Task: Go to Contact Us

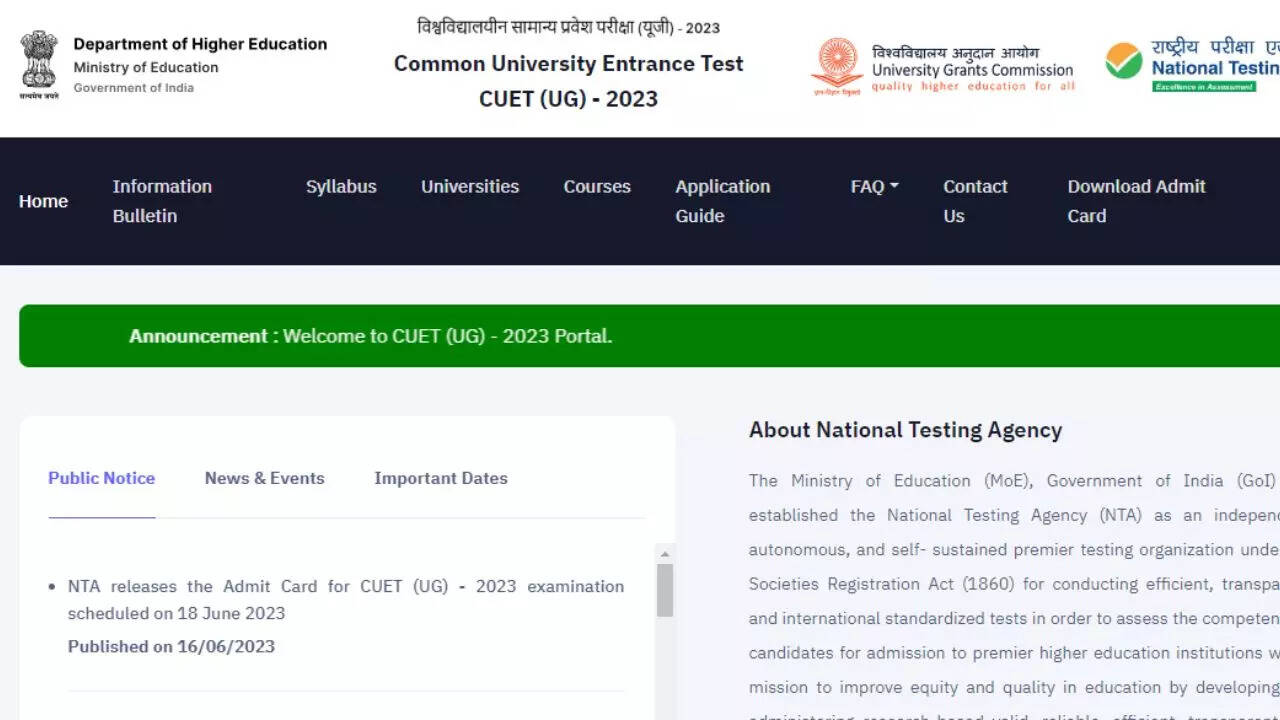Action: tap(975, 201)
